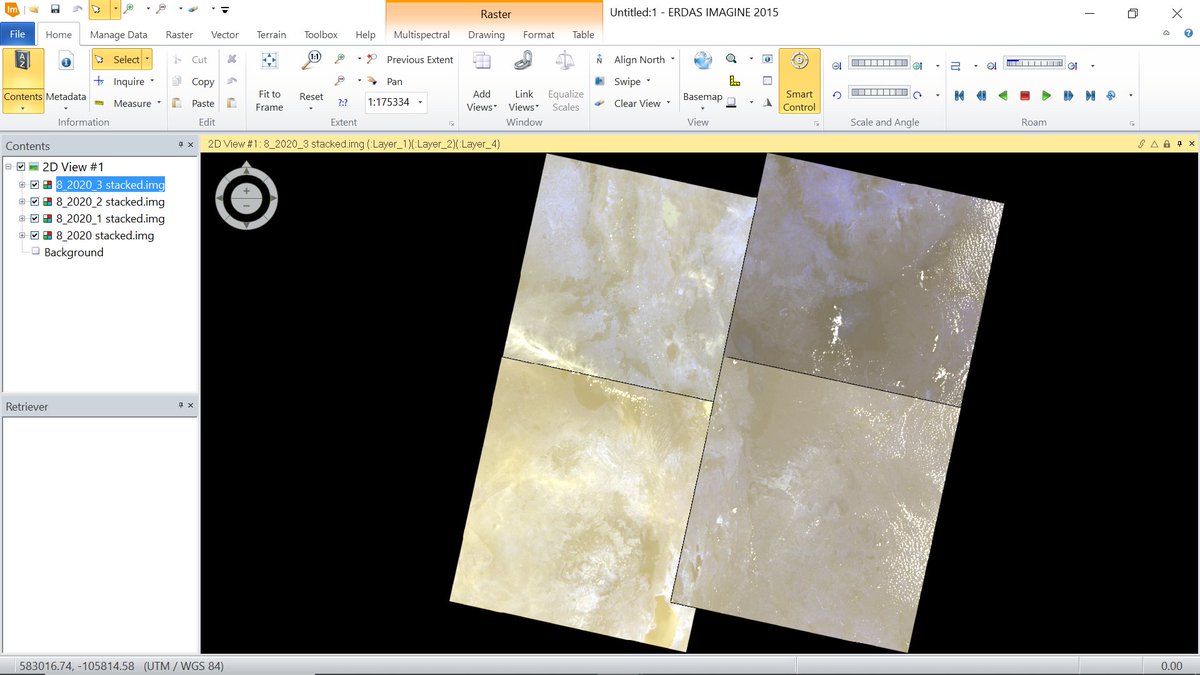Click the Clear View button
This screenshot has width=1200, height=675.
coord(637,103)
